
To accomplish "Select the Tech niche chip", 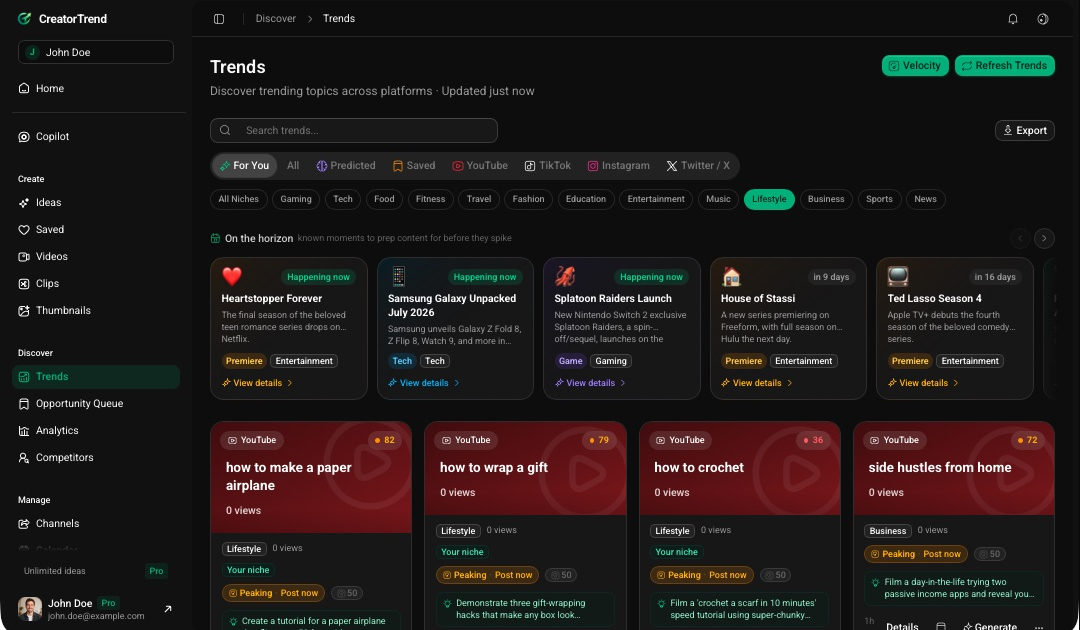I will click(x=343, y=199).
